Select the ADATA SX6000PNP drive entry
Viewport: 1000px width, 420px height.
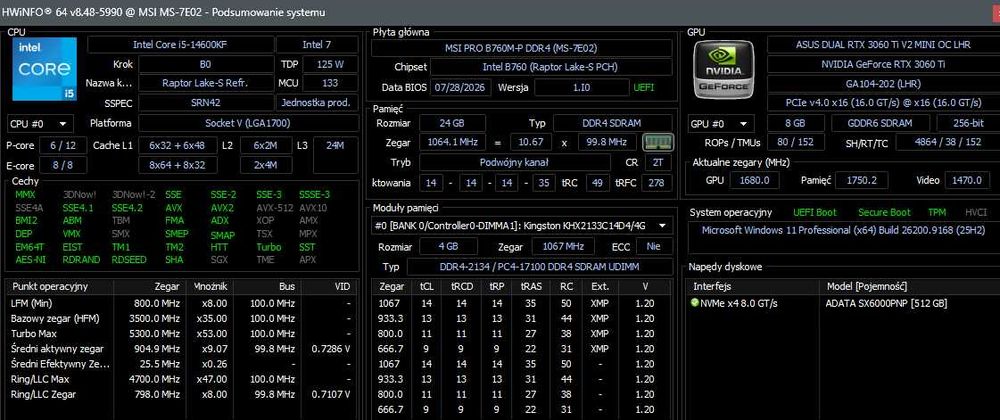pyautogui.click(x=886, y=303)
